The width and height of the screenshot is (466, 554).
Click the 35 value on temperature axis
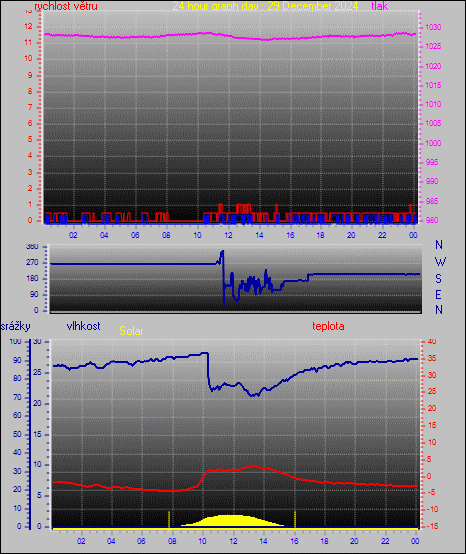click(x=432, y=358)
